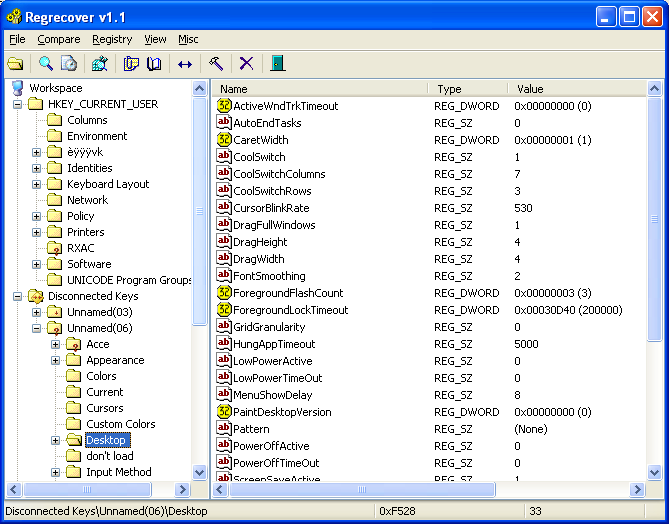Click the hammer toolbar icon
Image resolution: width=669 pixels, height=524 pixels.
(216, 64)
